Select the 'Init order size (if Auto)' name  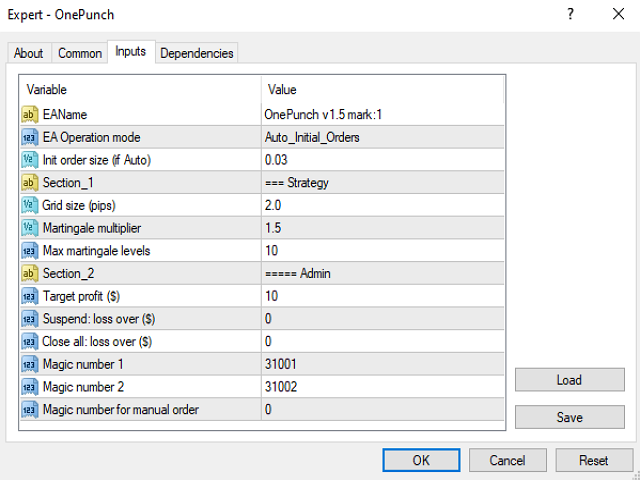tap(97, 160)
